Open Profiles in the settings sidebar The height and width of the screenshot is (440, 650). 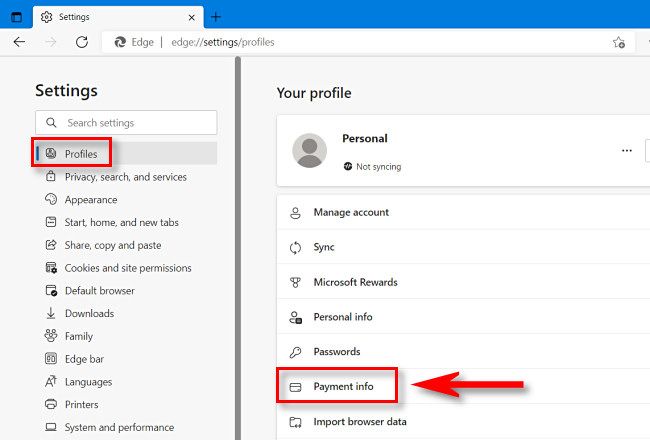tap(81, 154)
